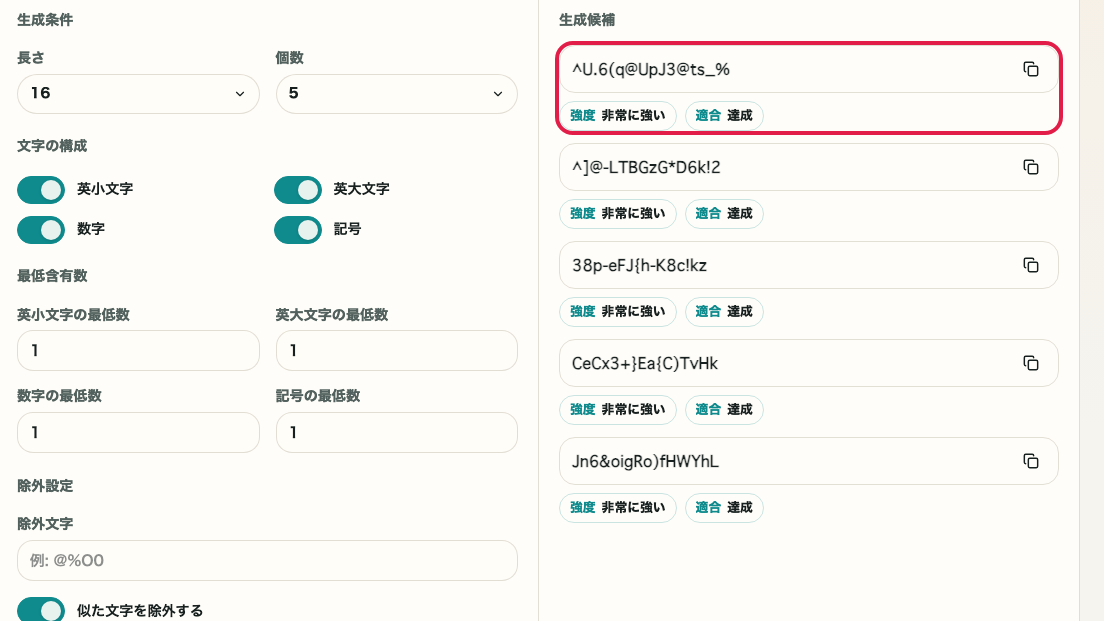Image resolution: width=1104 pixels, height=621 pixels.
Task: Click 強度 badge under 38p-eFJ{h-K8c!kz
Action: (617, 311)
